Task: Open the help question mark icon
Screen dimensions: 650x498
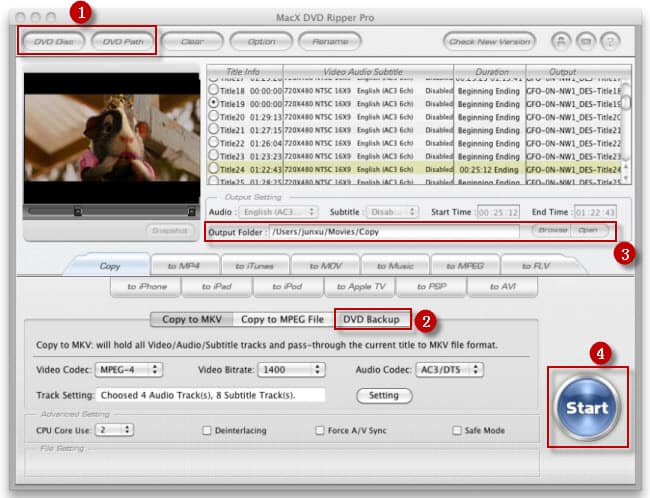Action: pos(610,41)
